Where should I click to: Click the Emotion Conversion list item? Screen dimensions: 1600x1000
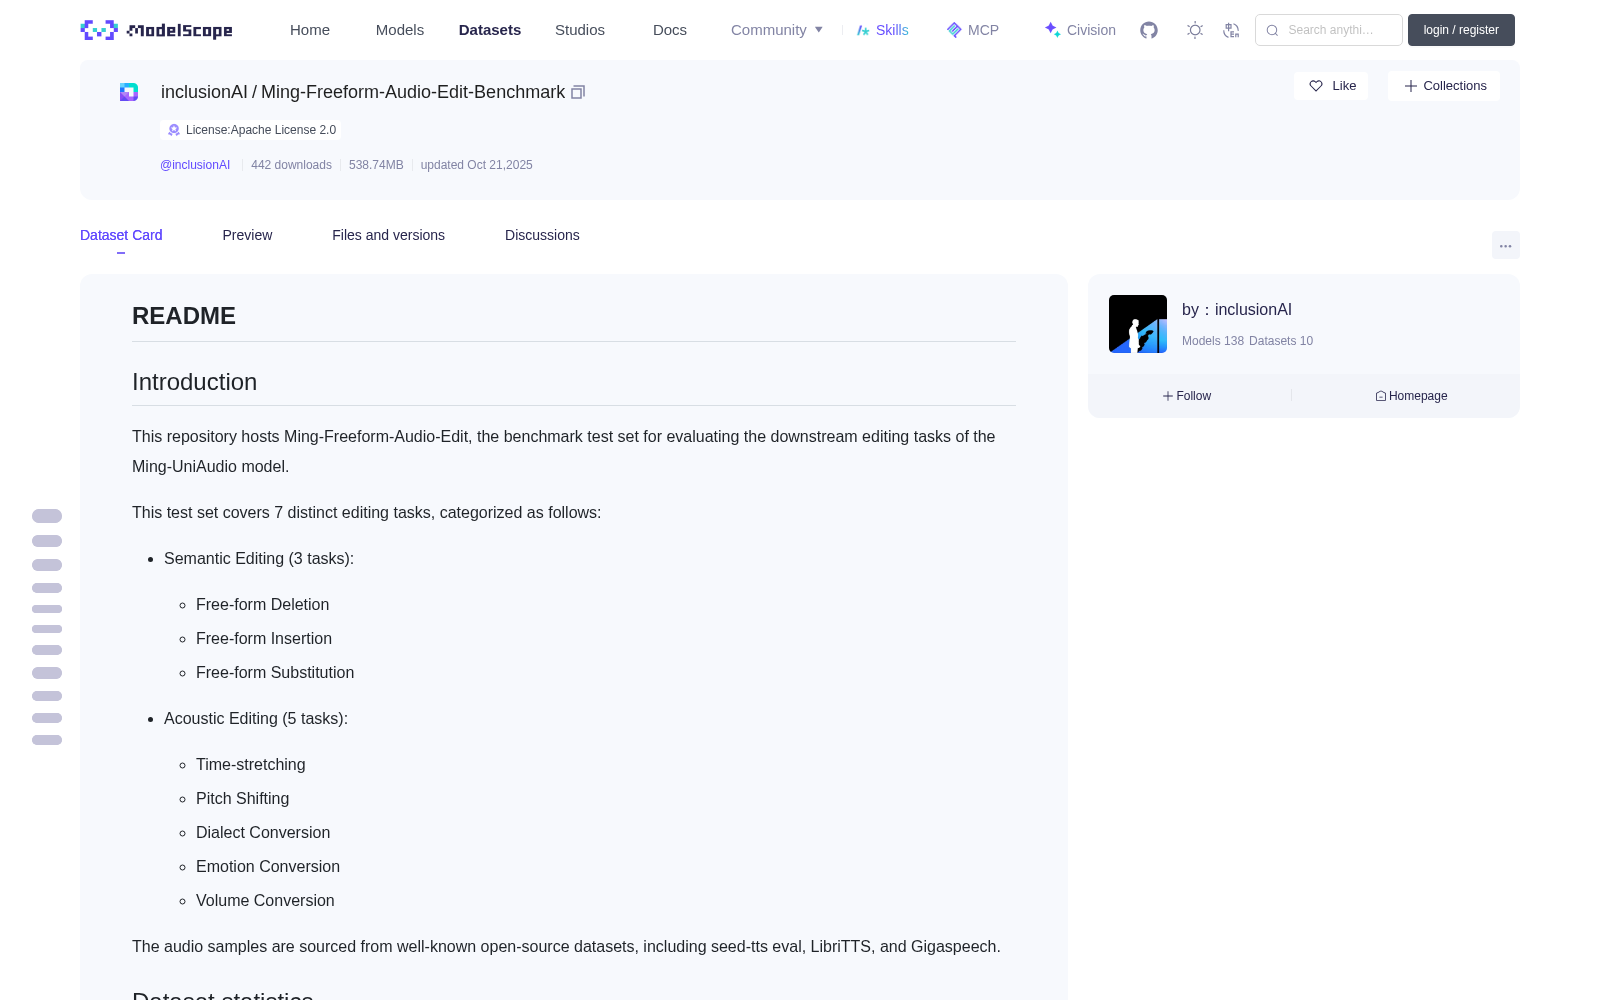click(x=268, y=866)
